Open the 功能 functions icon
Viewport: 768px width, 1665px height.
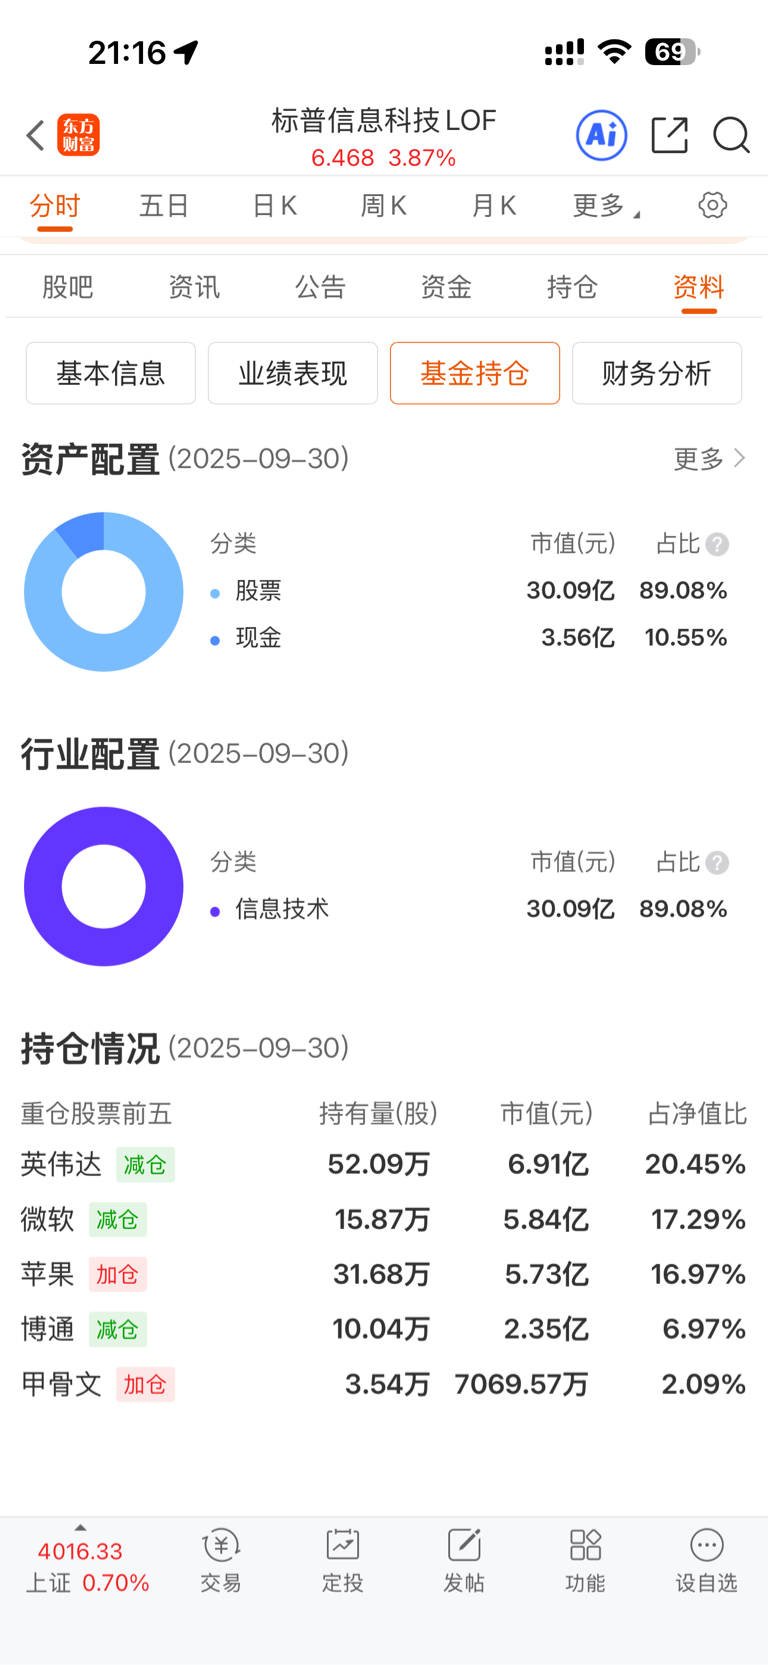point(585,1561)
